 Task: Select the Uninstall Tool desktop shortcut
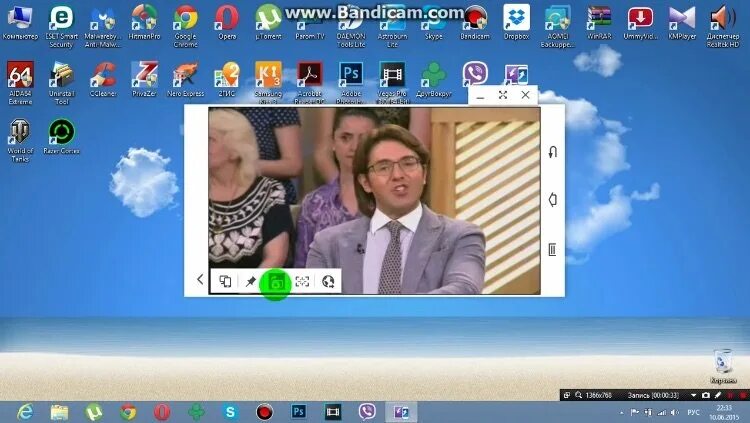61,83
